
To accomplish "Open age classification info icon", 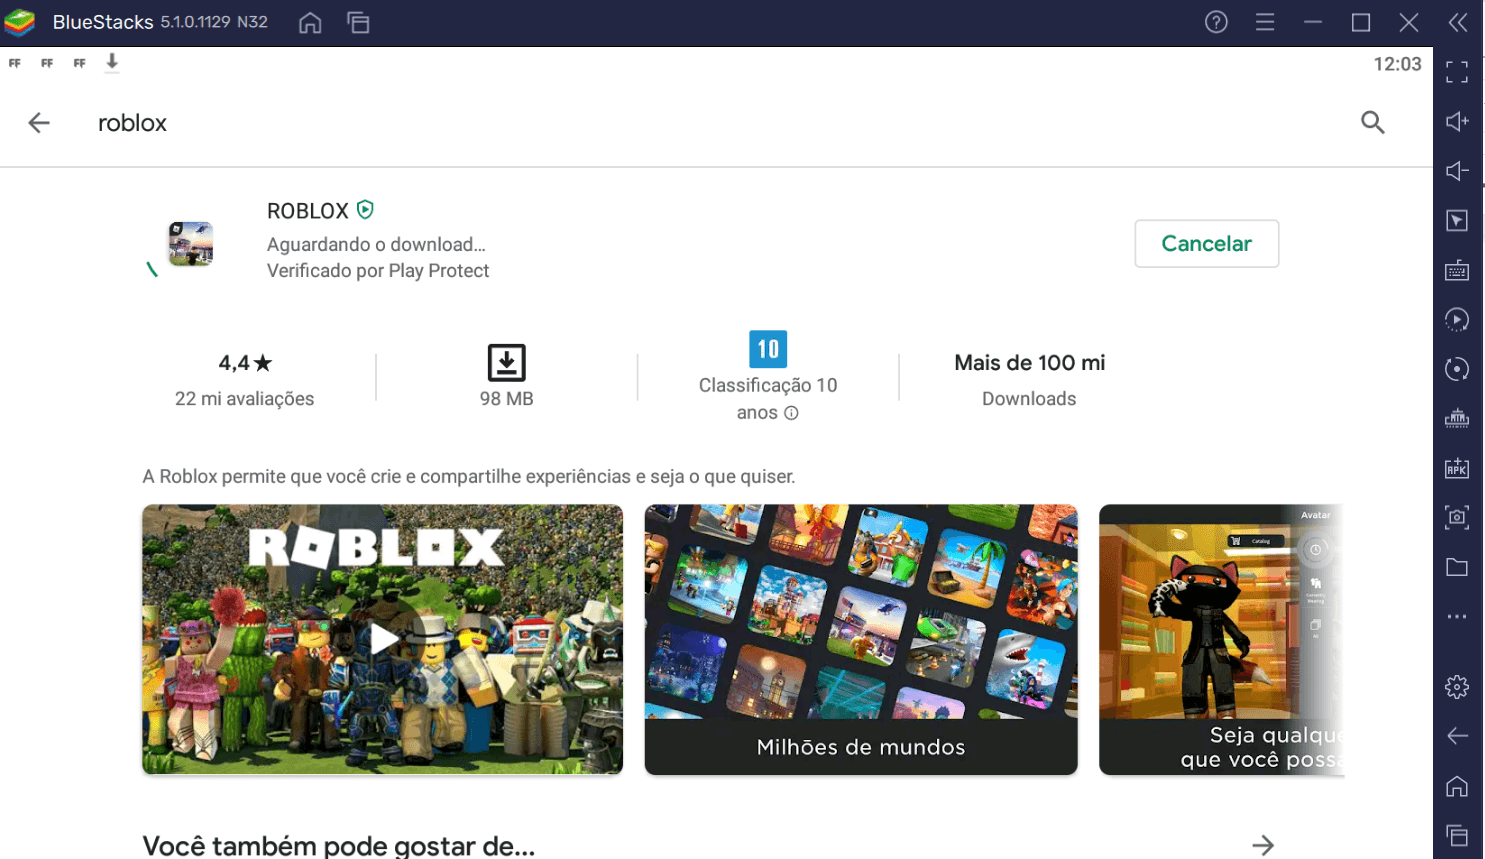I will 791,413.
